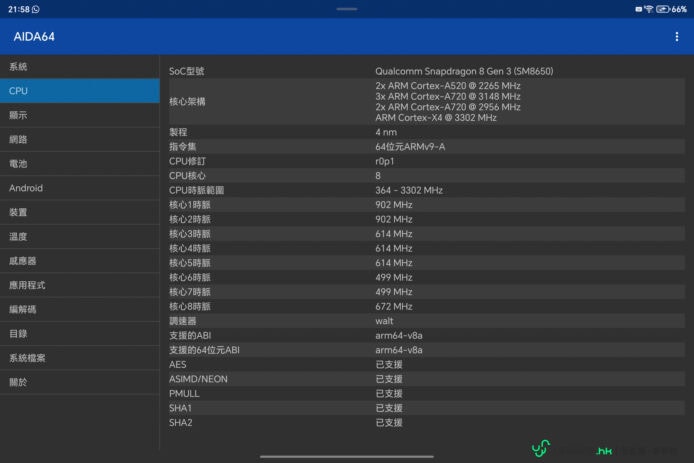The height and width of the screenshot is (463, 694).
Task: Tap the Wi-Fi status icon
Action: point(649,9)
